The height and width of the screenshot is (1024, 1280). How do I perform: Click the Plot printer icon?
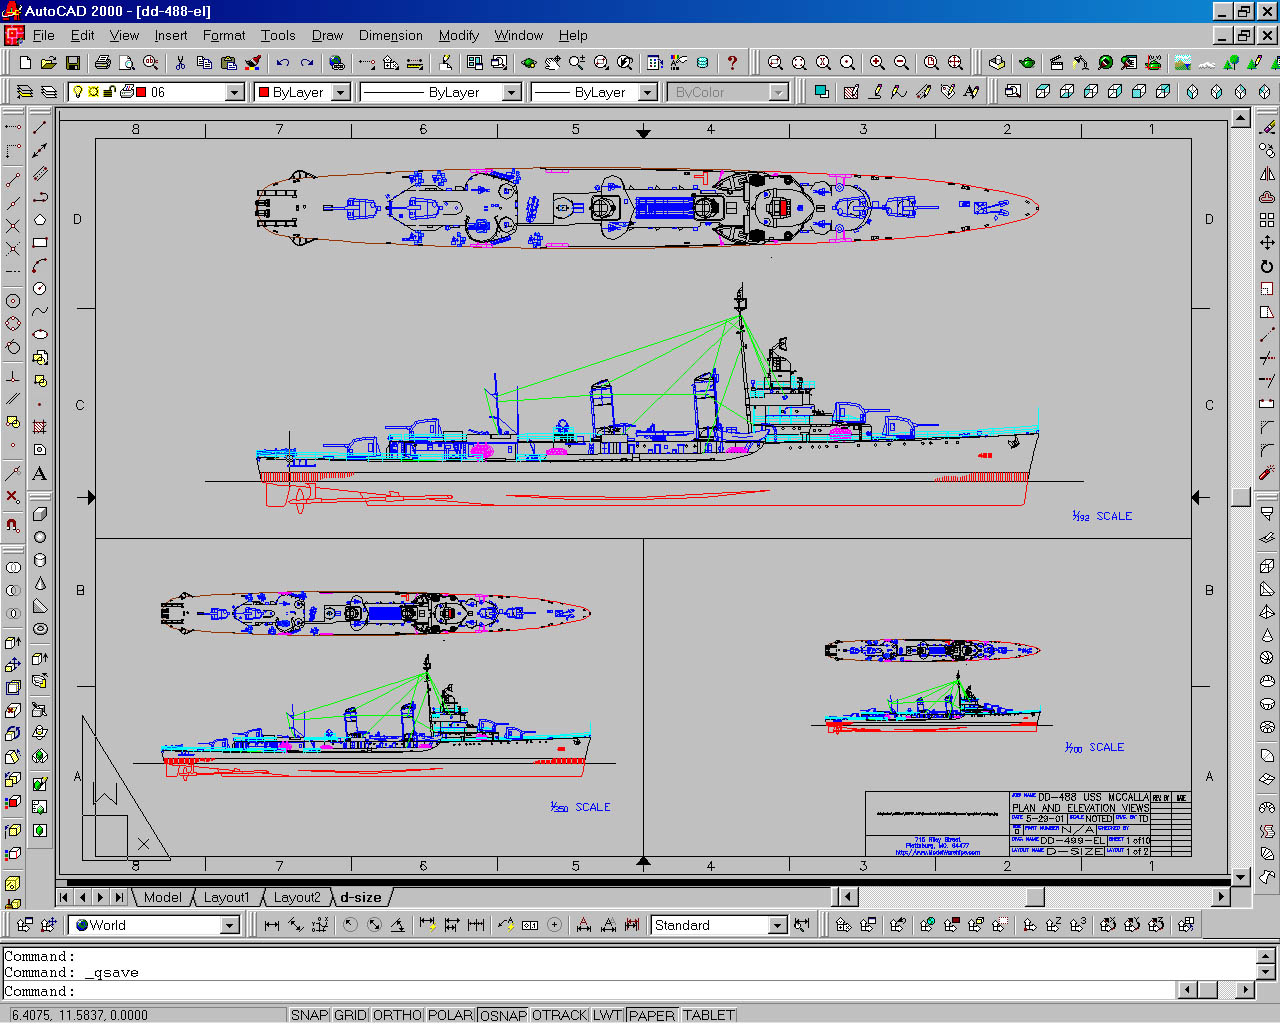(x=102, y=63)
